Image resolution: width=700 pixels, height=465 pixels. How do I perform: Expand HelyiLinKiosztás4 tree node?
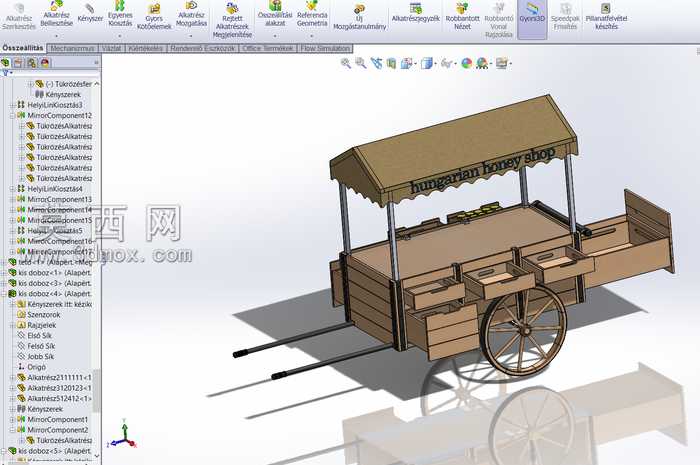12,189
